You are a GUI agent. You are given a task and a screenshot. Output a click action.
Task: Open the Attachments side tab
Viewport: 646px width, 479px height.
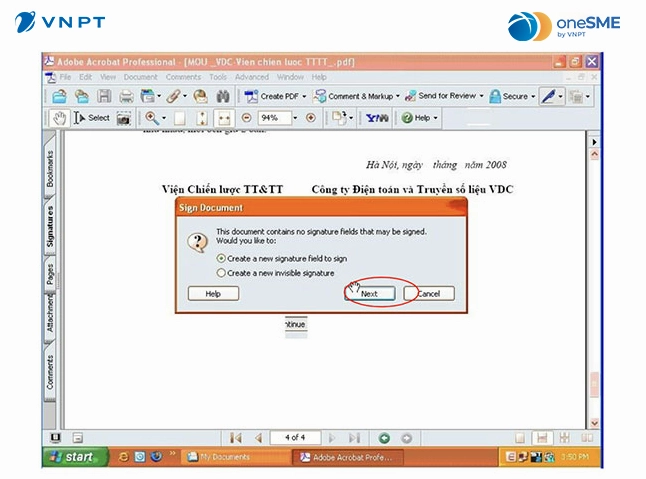[x=50, y=314]
